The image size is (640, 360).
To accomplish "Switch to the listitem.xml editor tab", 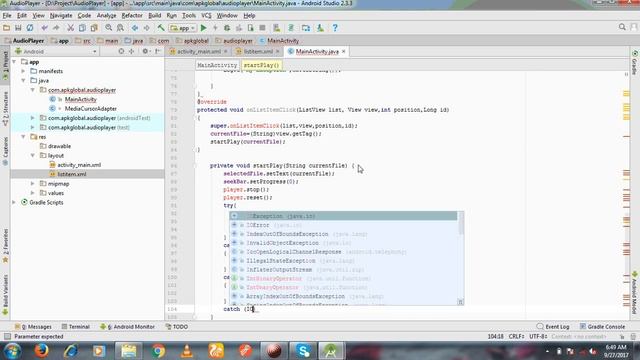I will 258,51.
